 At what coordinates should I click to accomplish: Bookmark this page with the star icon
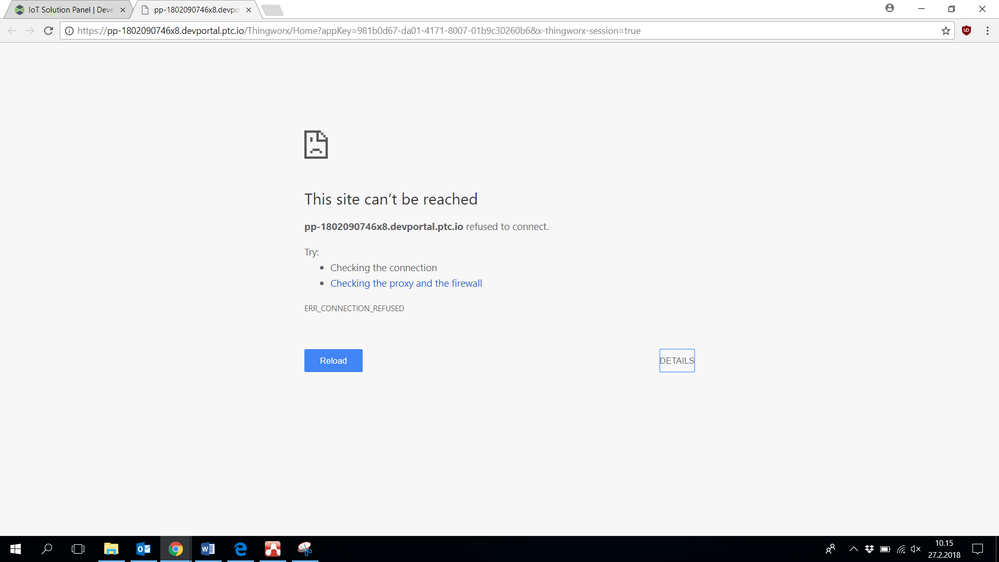tap(945, 31)
